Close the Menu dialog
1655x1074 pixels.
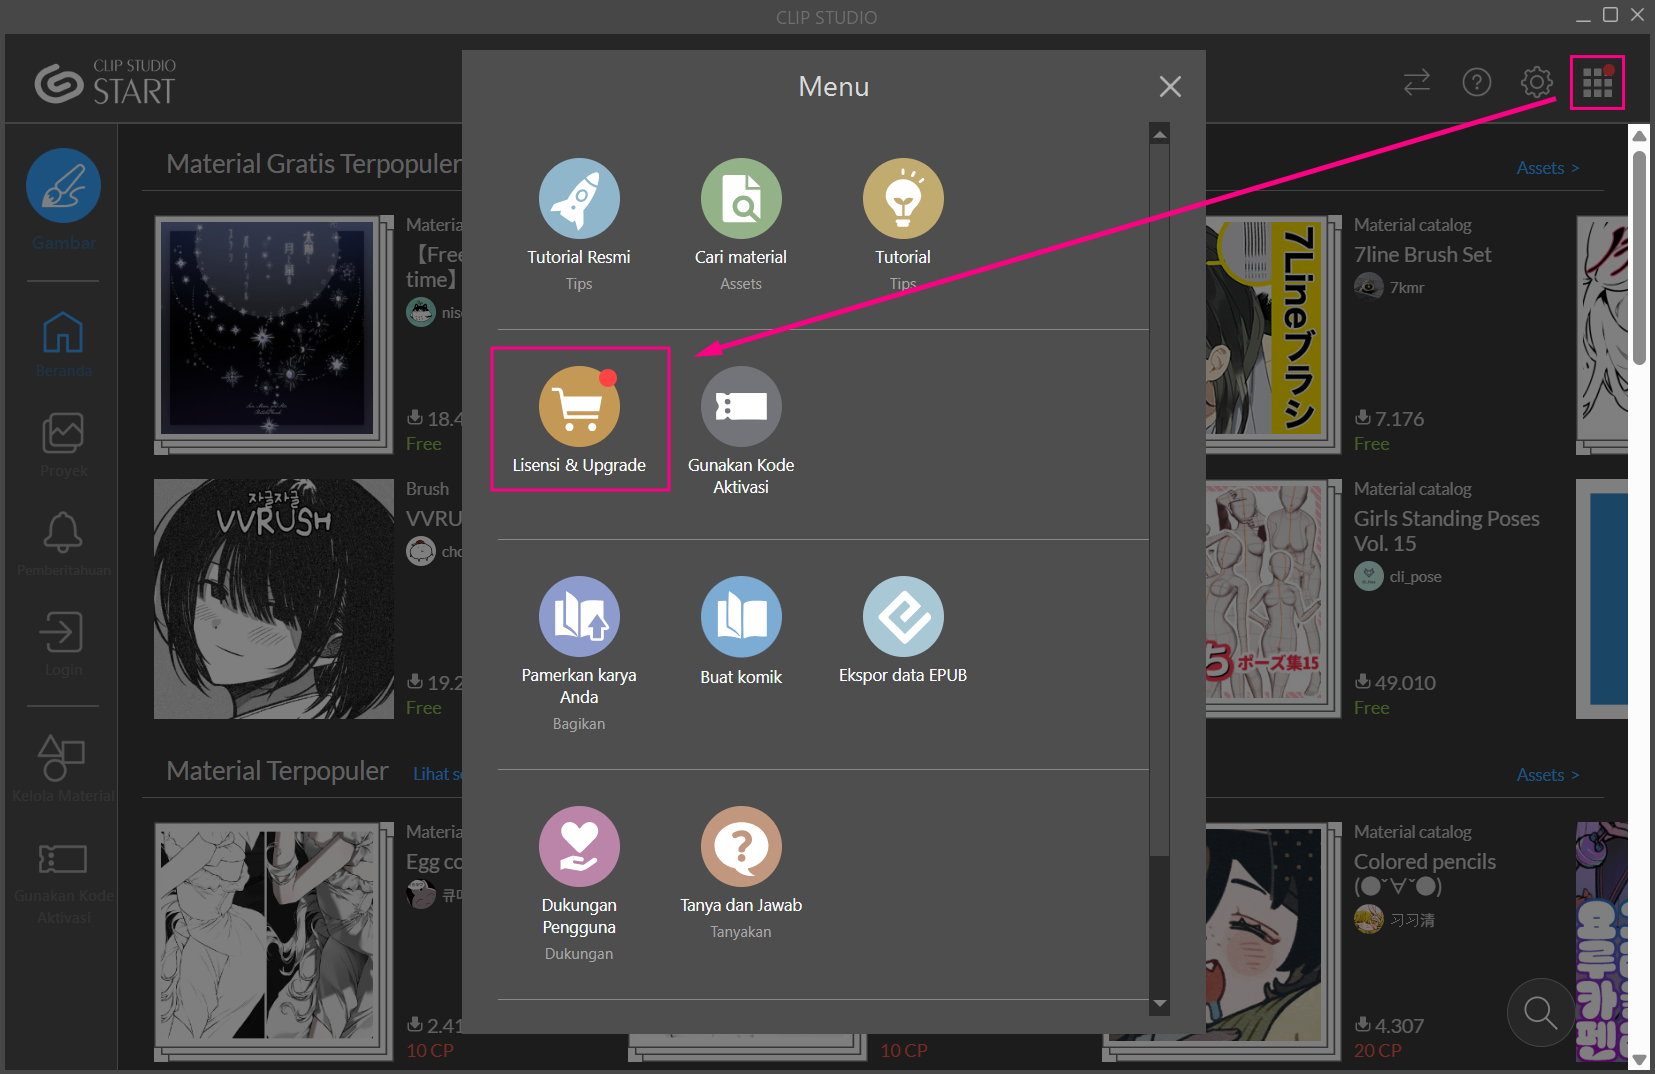(x=1170, y=87)
